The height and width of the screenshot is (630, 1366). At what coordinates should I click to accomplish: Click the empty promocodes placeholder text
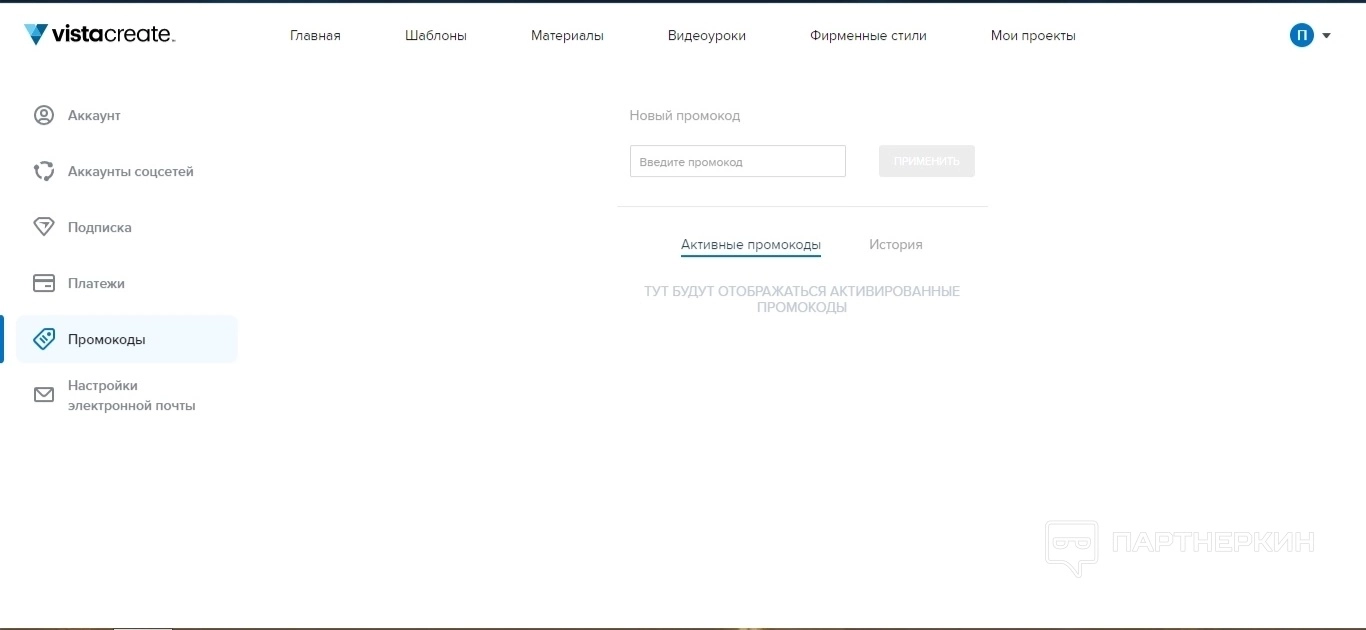click(802, 299)
